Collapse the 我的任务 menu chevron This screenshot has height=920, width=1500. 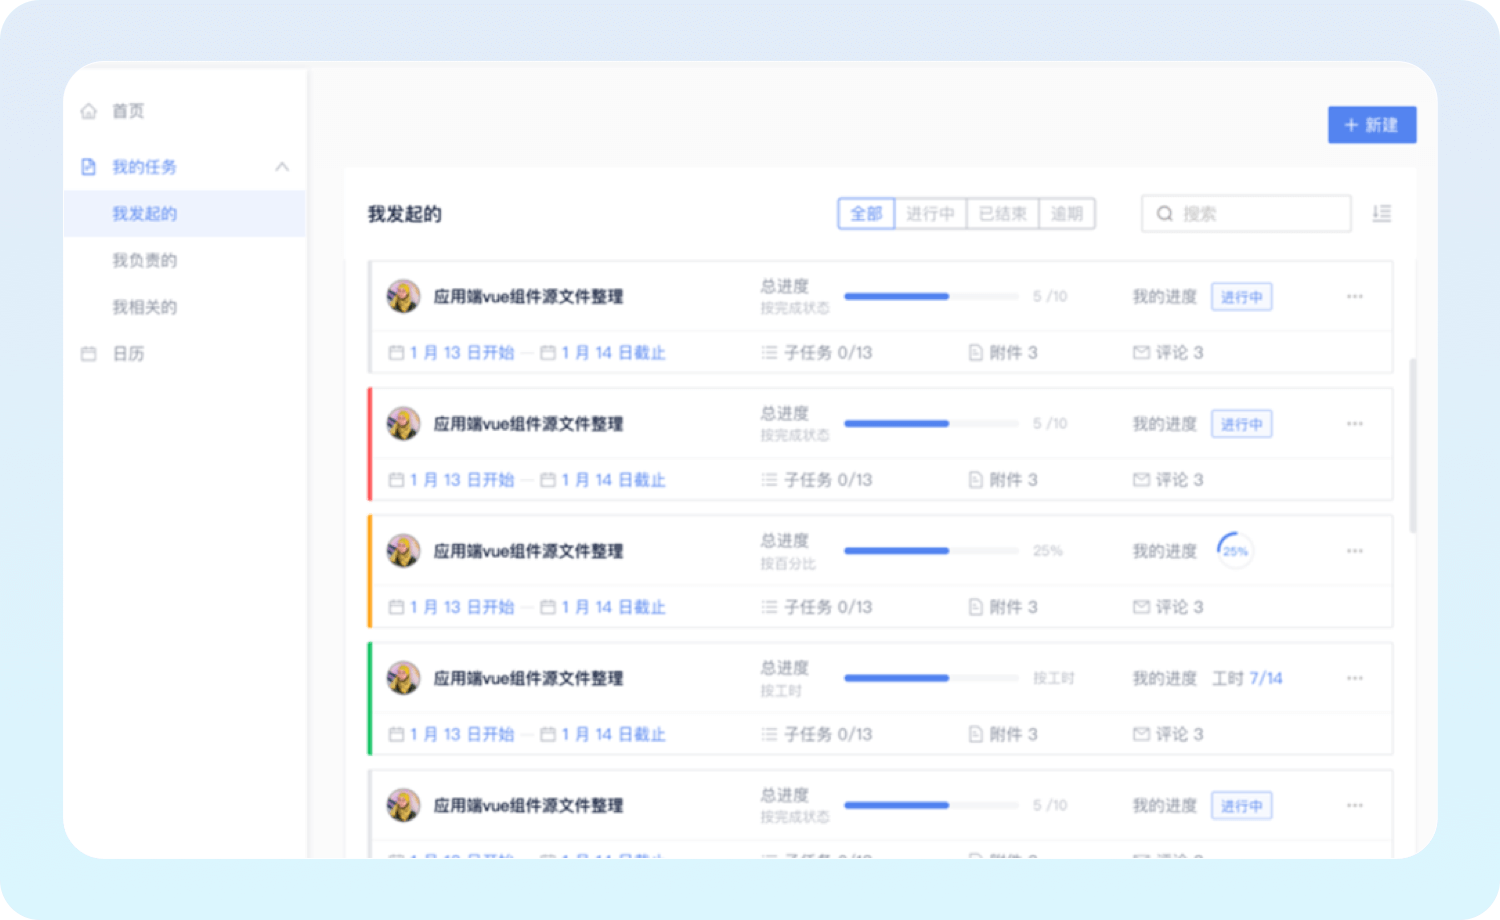pos(282,167)
